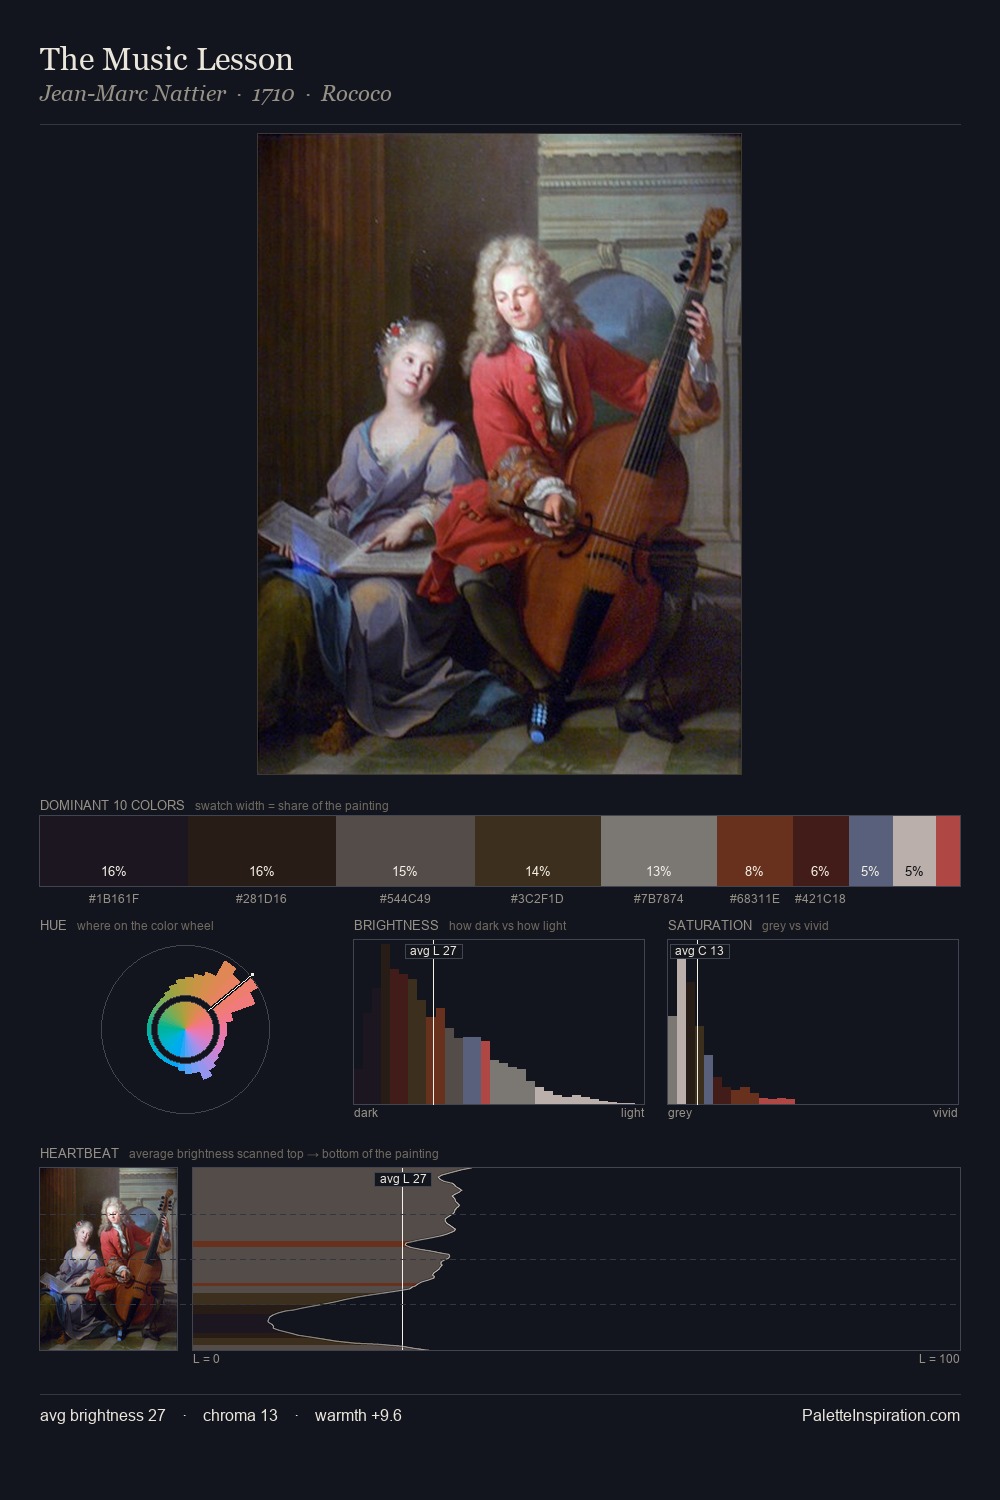Open the small painting thumbnail beside Heartbeat chart
The width and height of the screenshot is (1000, 1500).
click(x=109, y=1259)
